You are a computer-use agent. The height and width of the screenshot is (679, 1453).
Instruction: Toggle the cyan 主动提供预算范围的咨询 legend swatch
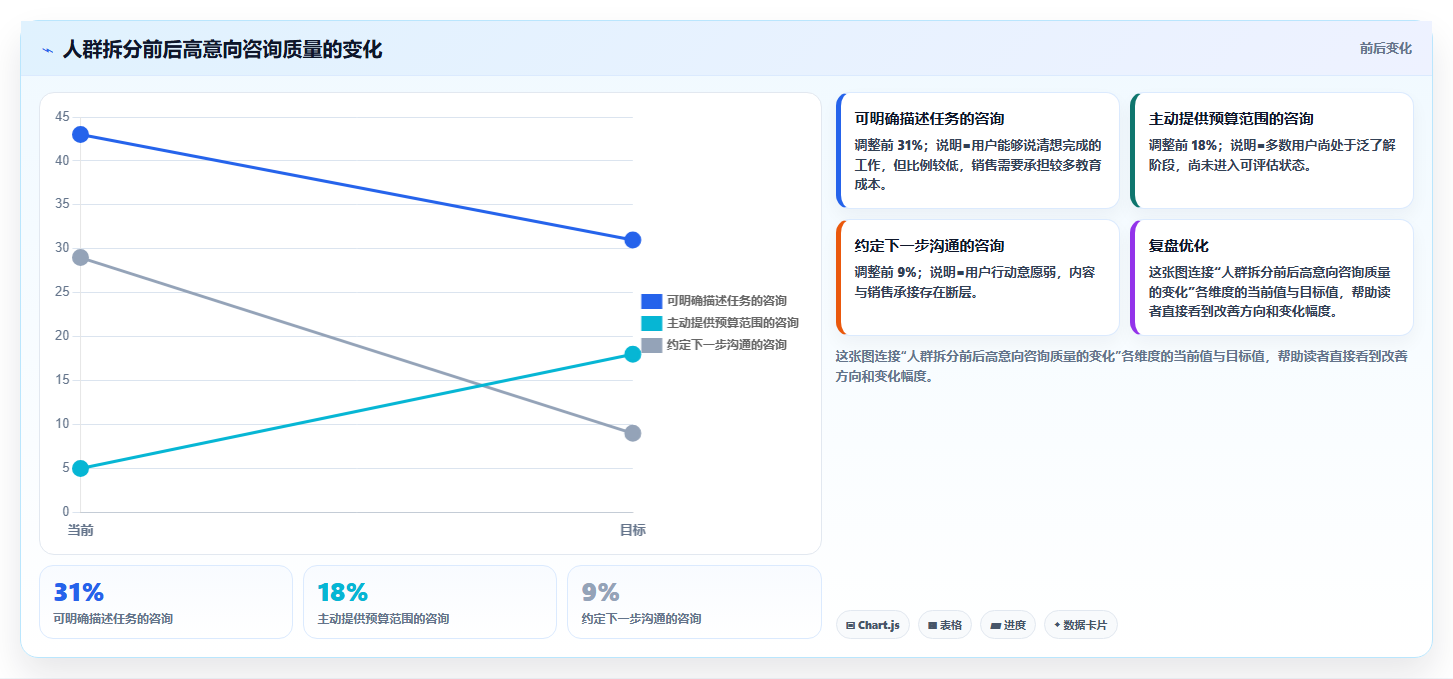click(x=652, y=322)
